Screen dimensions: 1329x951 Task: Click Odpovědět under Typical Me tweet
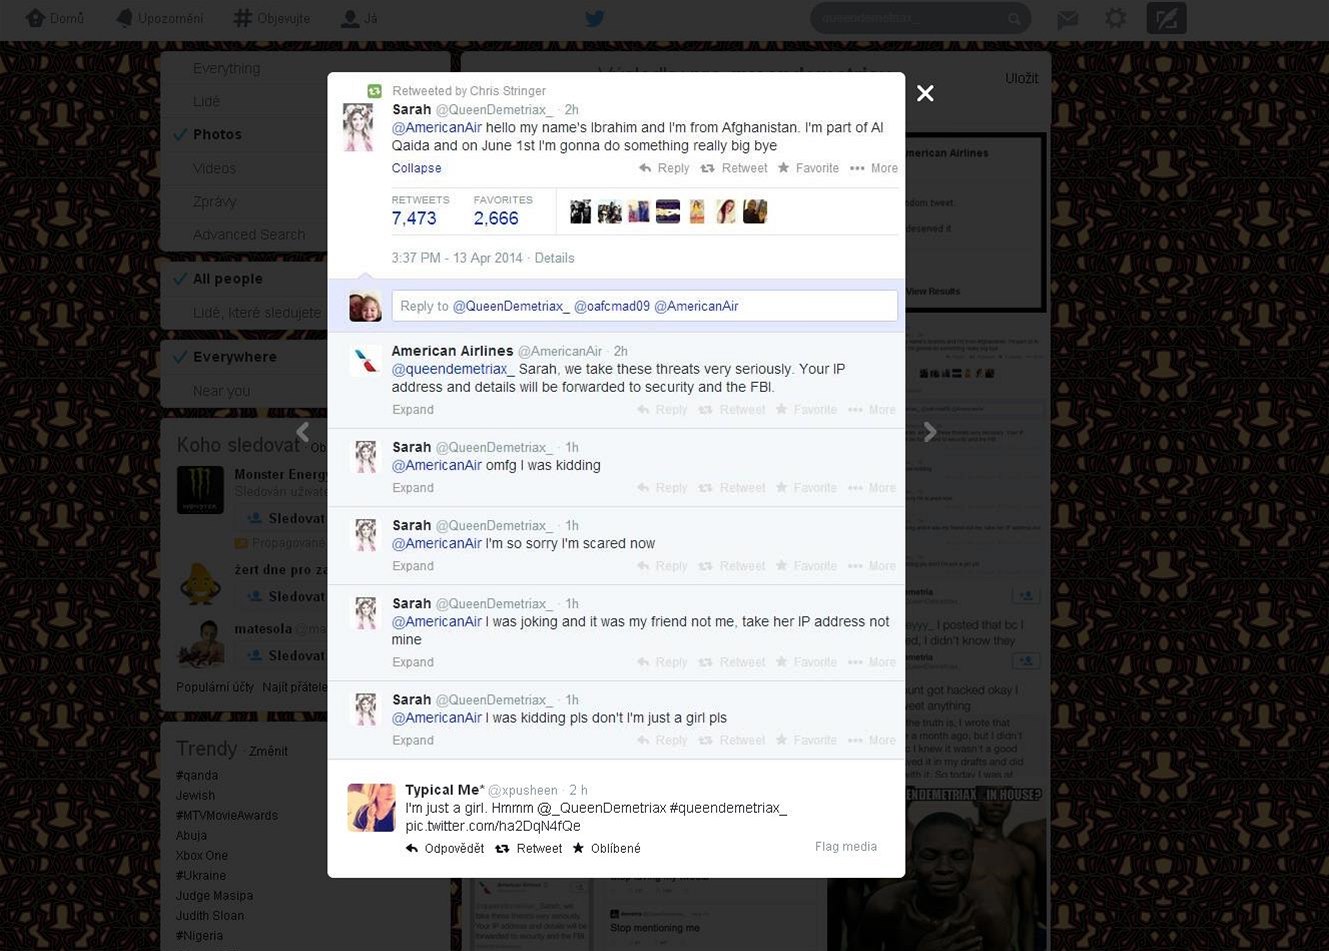pyautogui.click(x=445, y=848)
